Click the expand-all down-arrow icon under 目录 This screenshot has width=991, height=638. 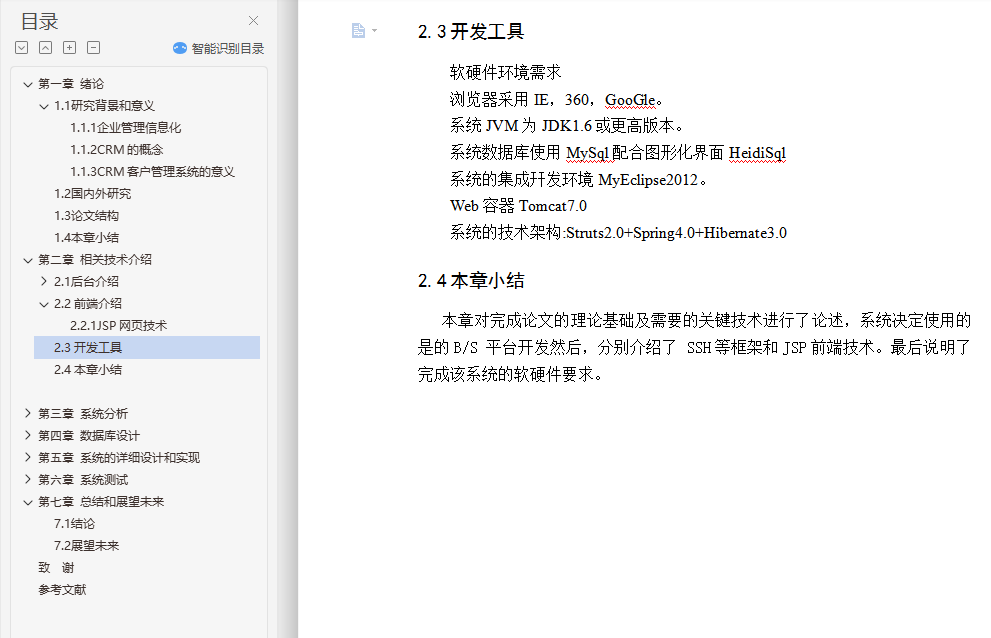(21, 47)
